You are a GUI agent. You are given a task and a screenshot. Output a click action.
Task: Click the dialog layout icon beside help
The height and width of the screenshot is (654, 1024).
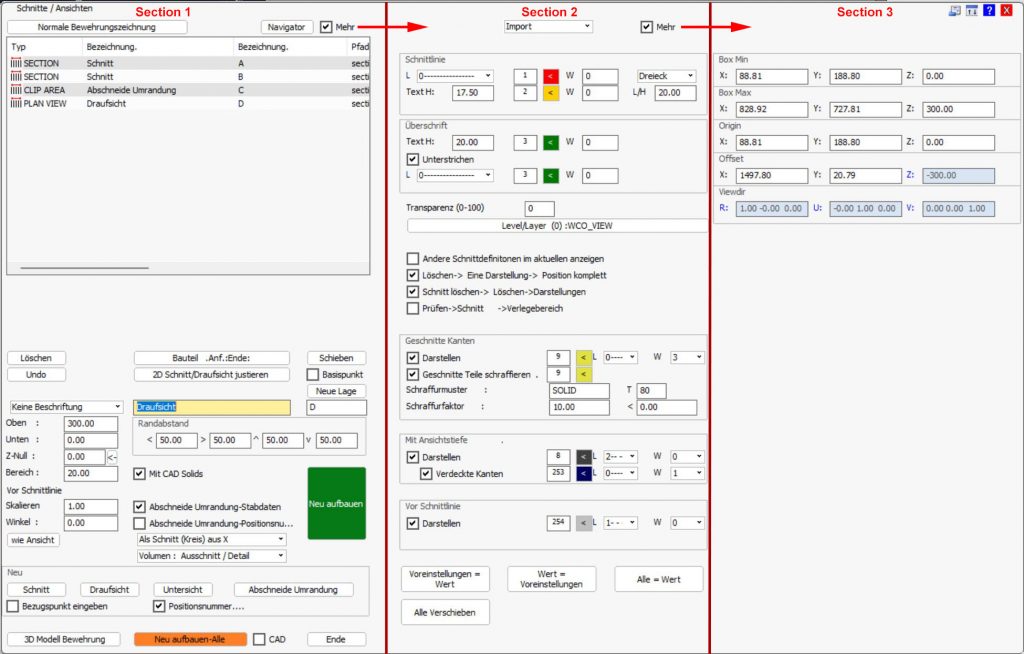pyautogui.click(x=971, y=10)
